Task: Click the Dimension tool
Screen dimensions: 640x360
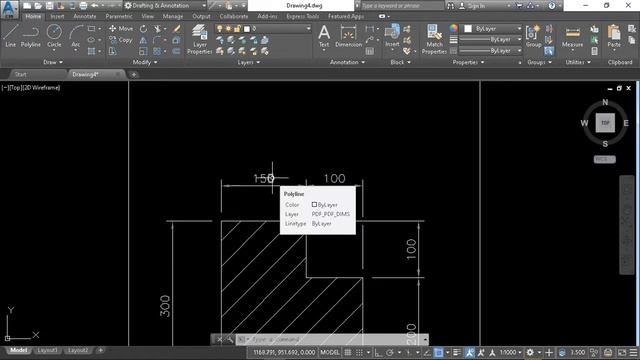Action: click(x=349, y=36)
